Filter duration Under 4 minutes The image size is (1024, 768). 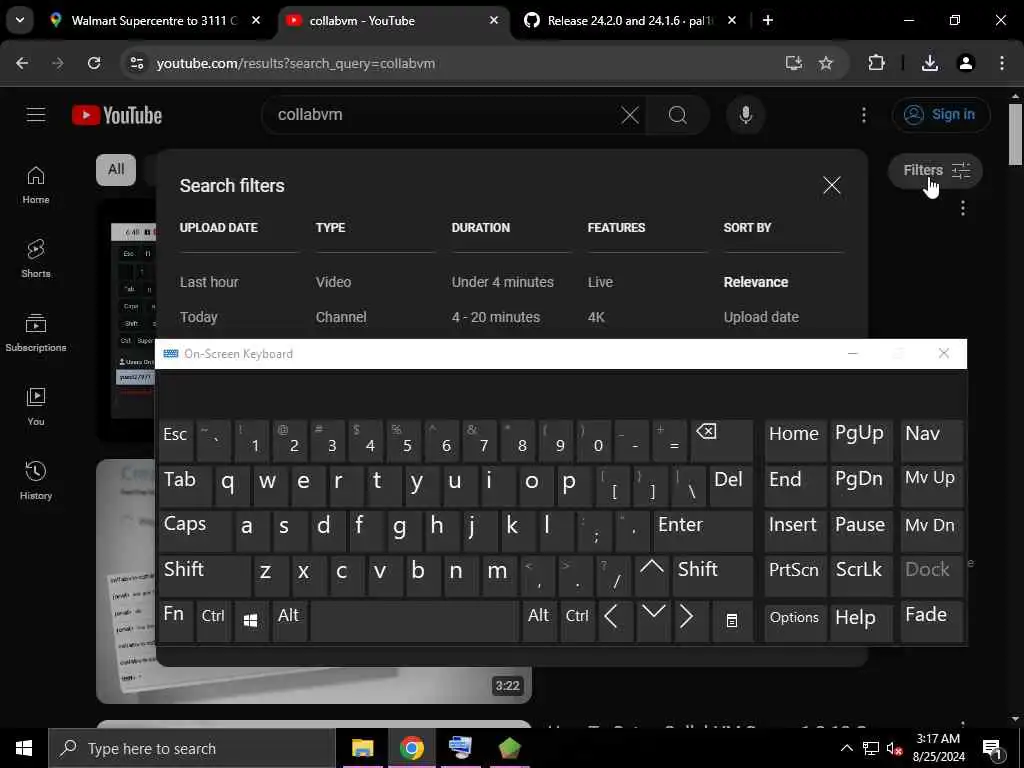502,282
